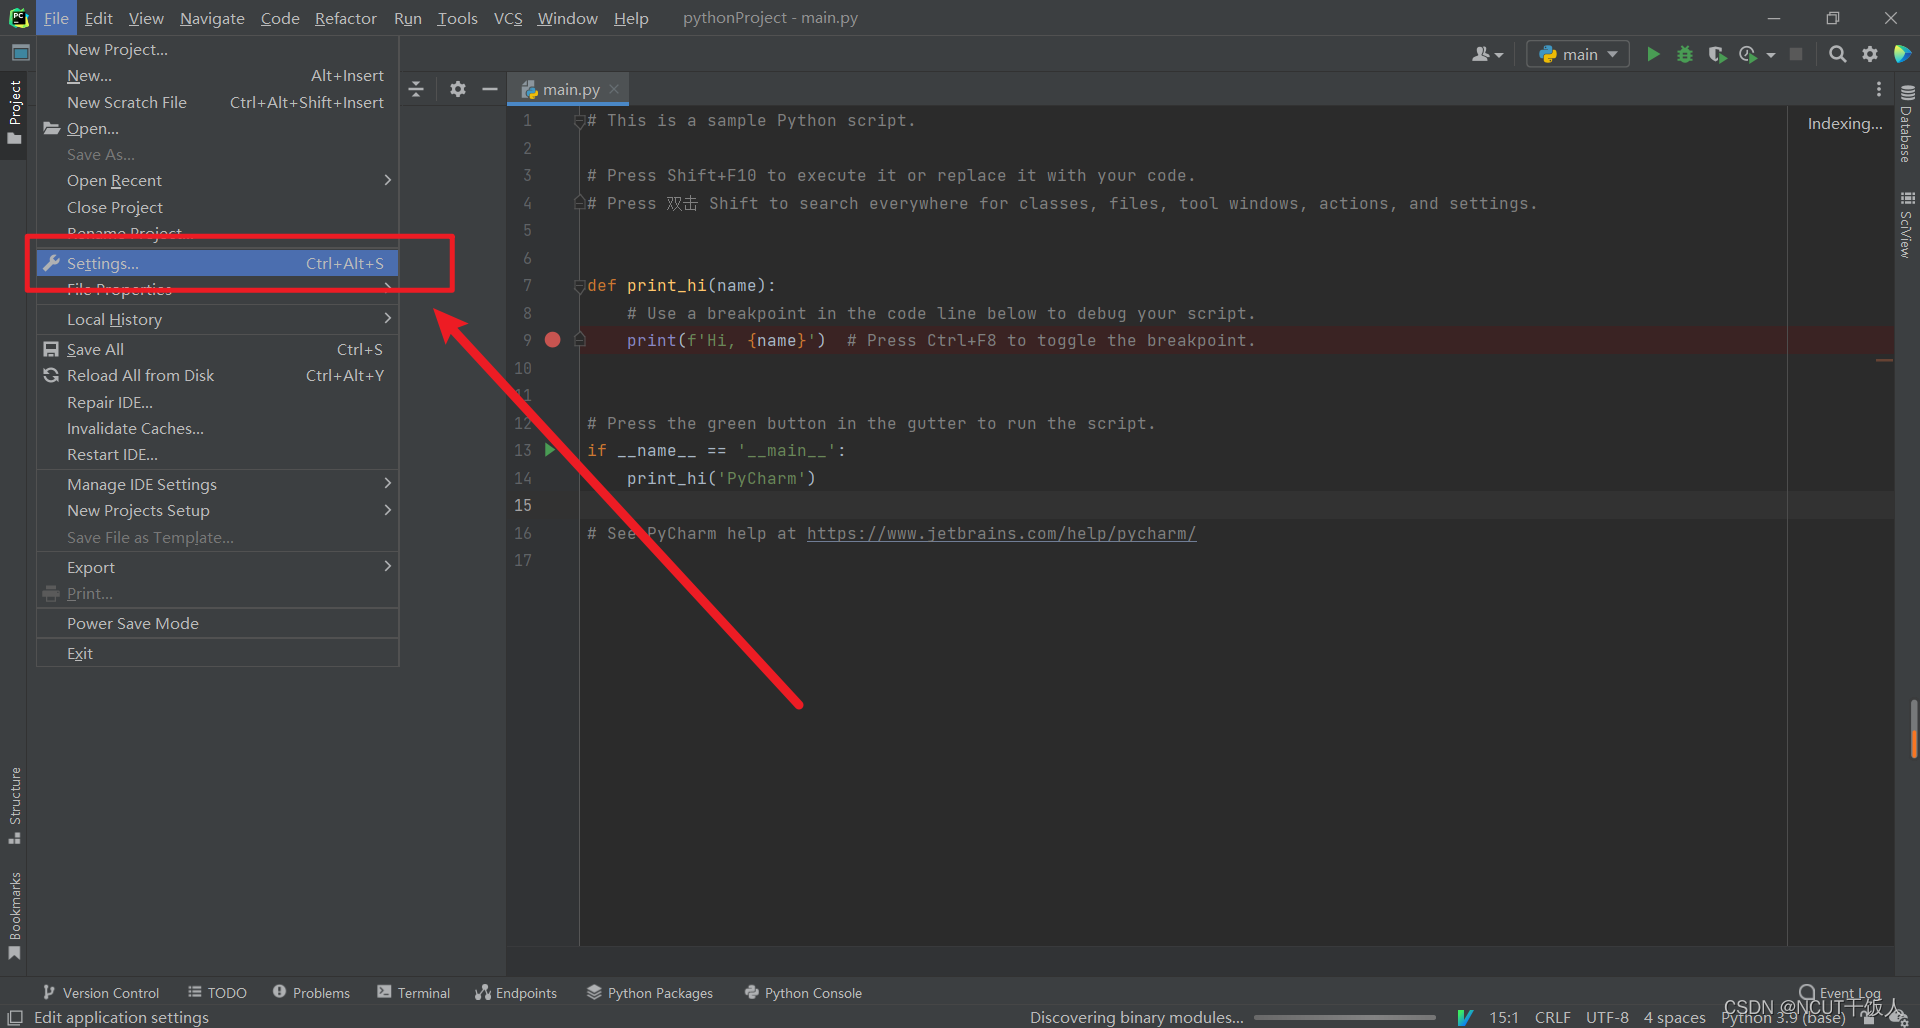Click the CRLF line separator status

coord(1552,1017)
